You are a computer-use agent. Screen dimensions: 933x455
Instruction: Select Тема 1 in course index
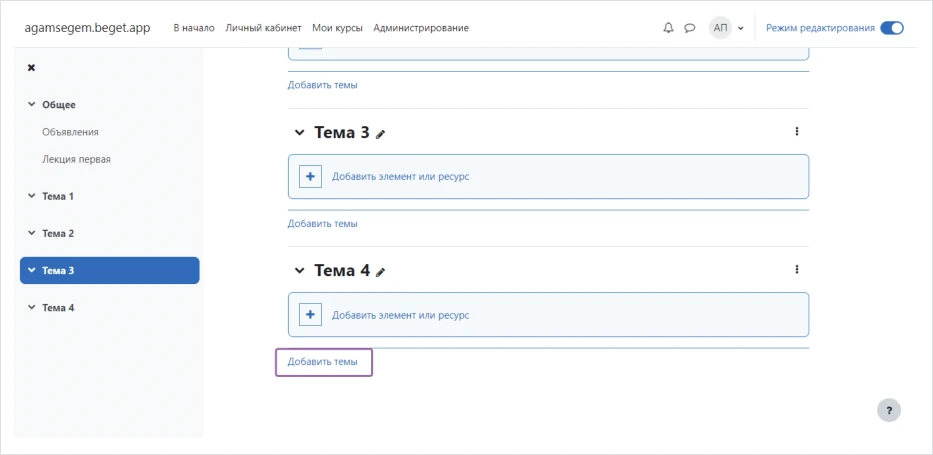coord(58,196)
